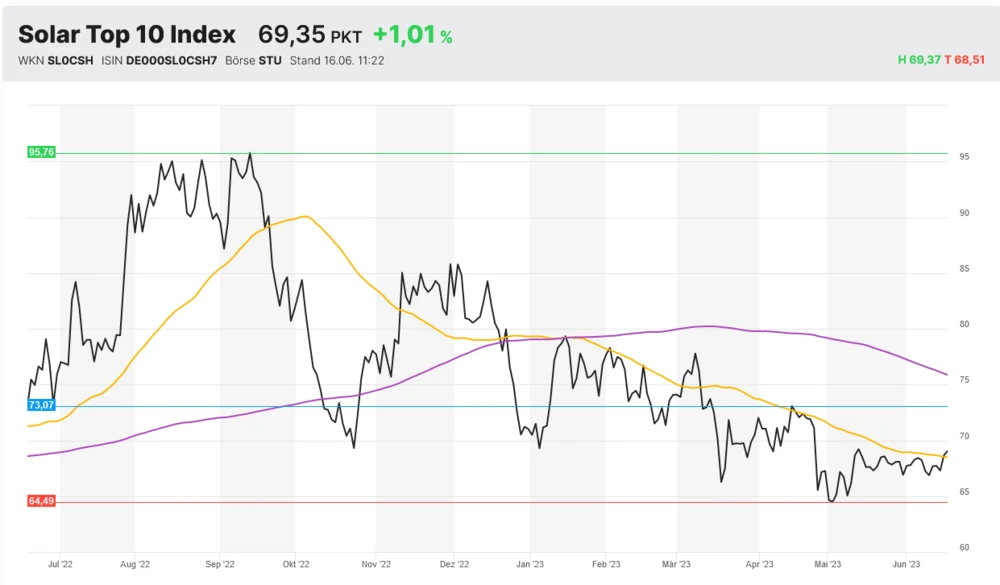Screen dimensions: 1000x585
Task: Click the WKN SL0CSH identifier
Action: 56,60
